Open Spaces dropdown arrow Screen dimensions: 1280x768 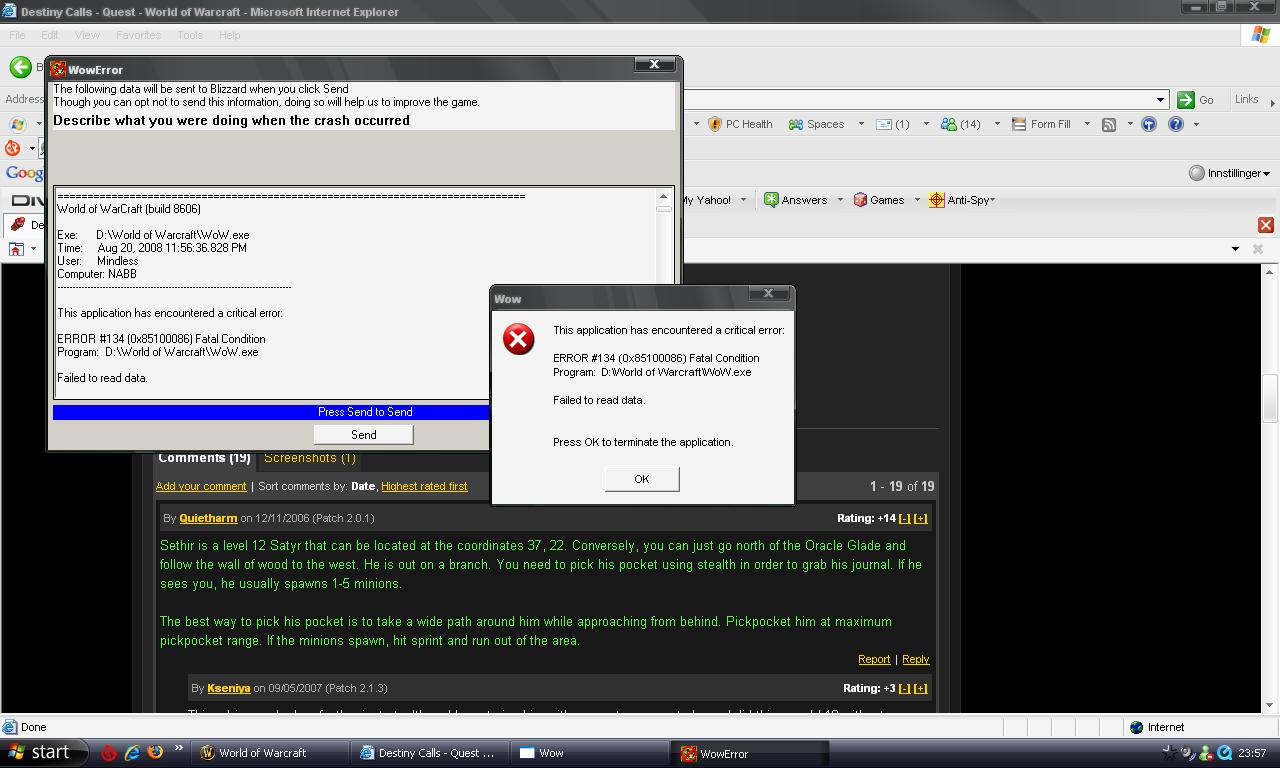click(x=861, y=124)
